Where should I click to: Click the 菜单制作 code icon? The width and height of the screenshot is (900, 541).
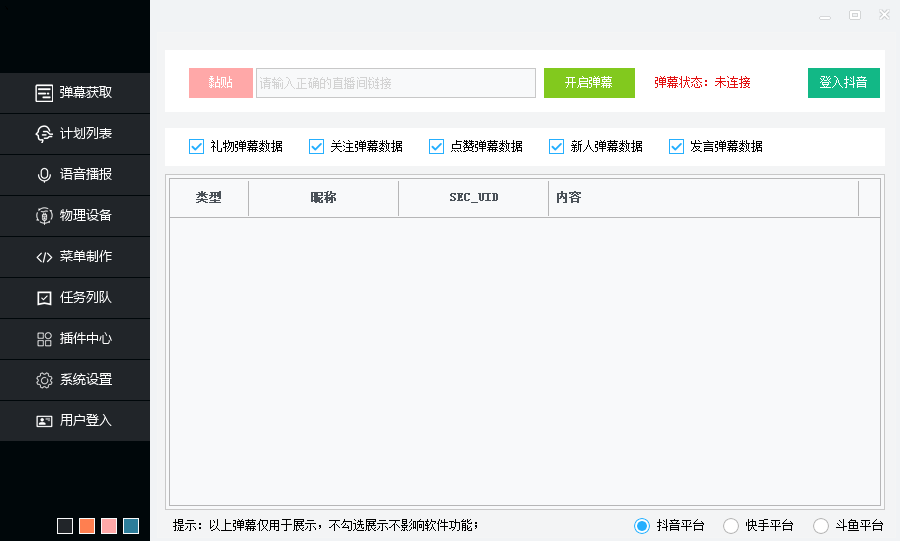(44, 257)
